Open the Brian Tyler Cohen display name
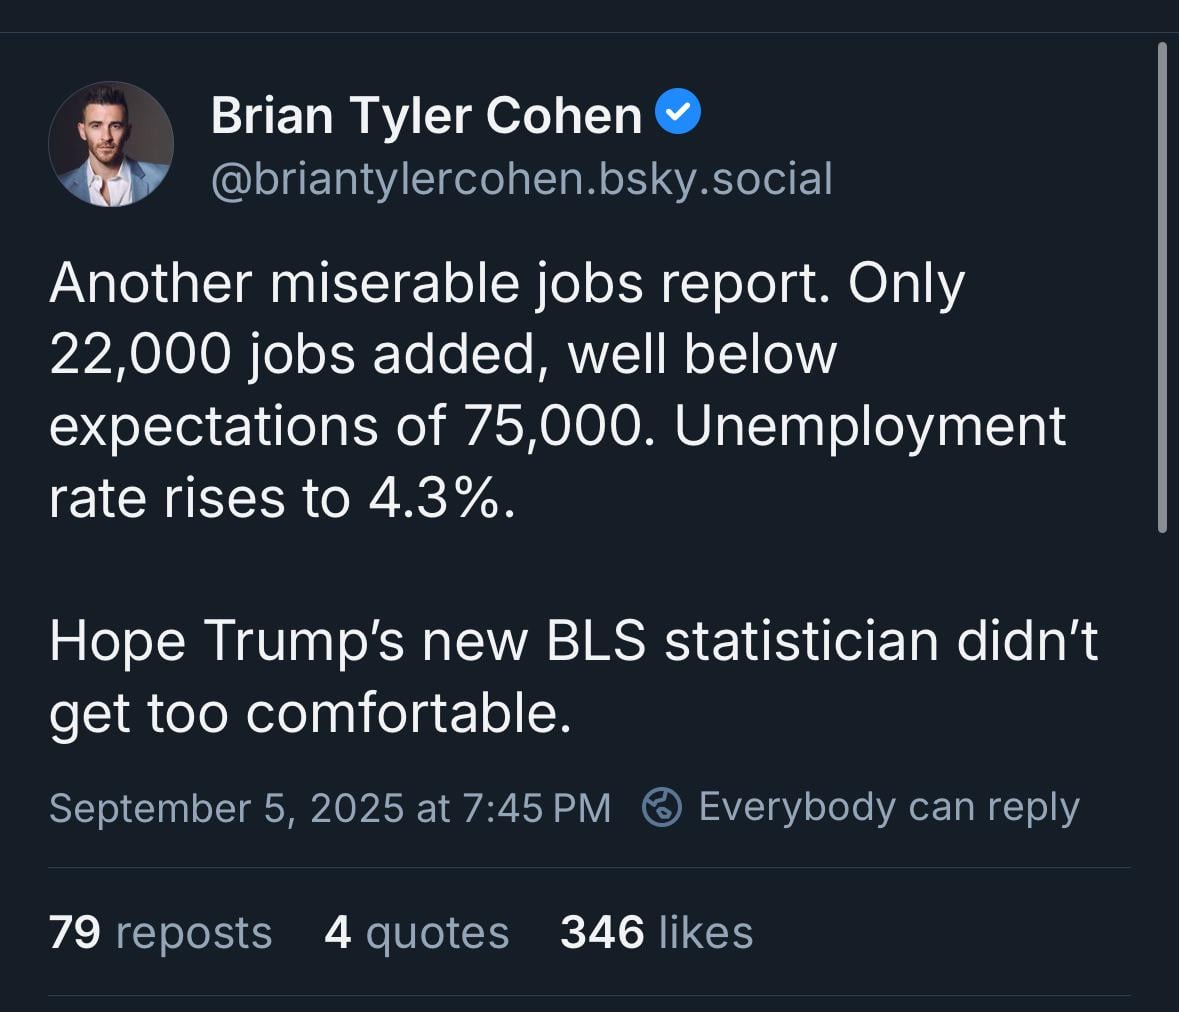Screen dimensions: 1179x1012 tap(426, 115)
